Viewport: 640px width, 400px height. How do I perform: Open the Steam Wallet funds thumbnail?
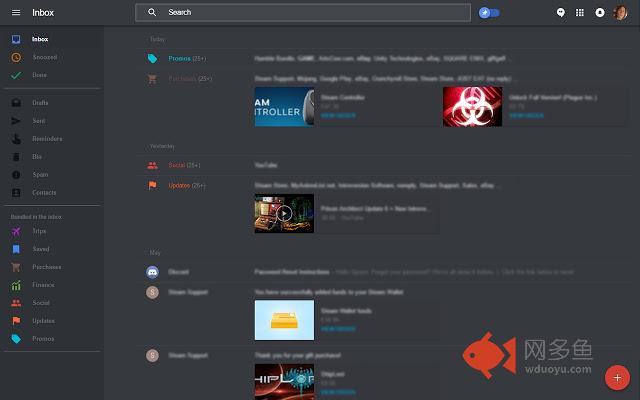pyautogui.click(x=284, y=320)
